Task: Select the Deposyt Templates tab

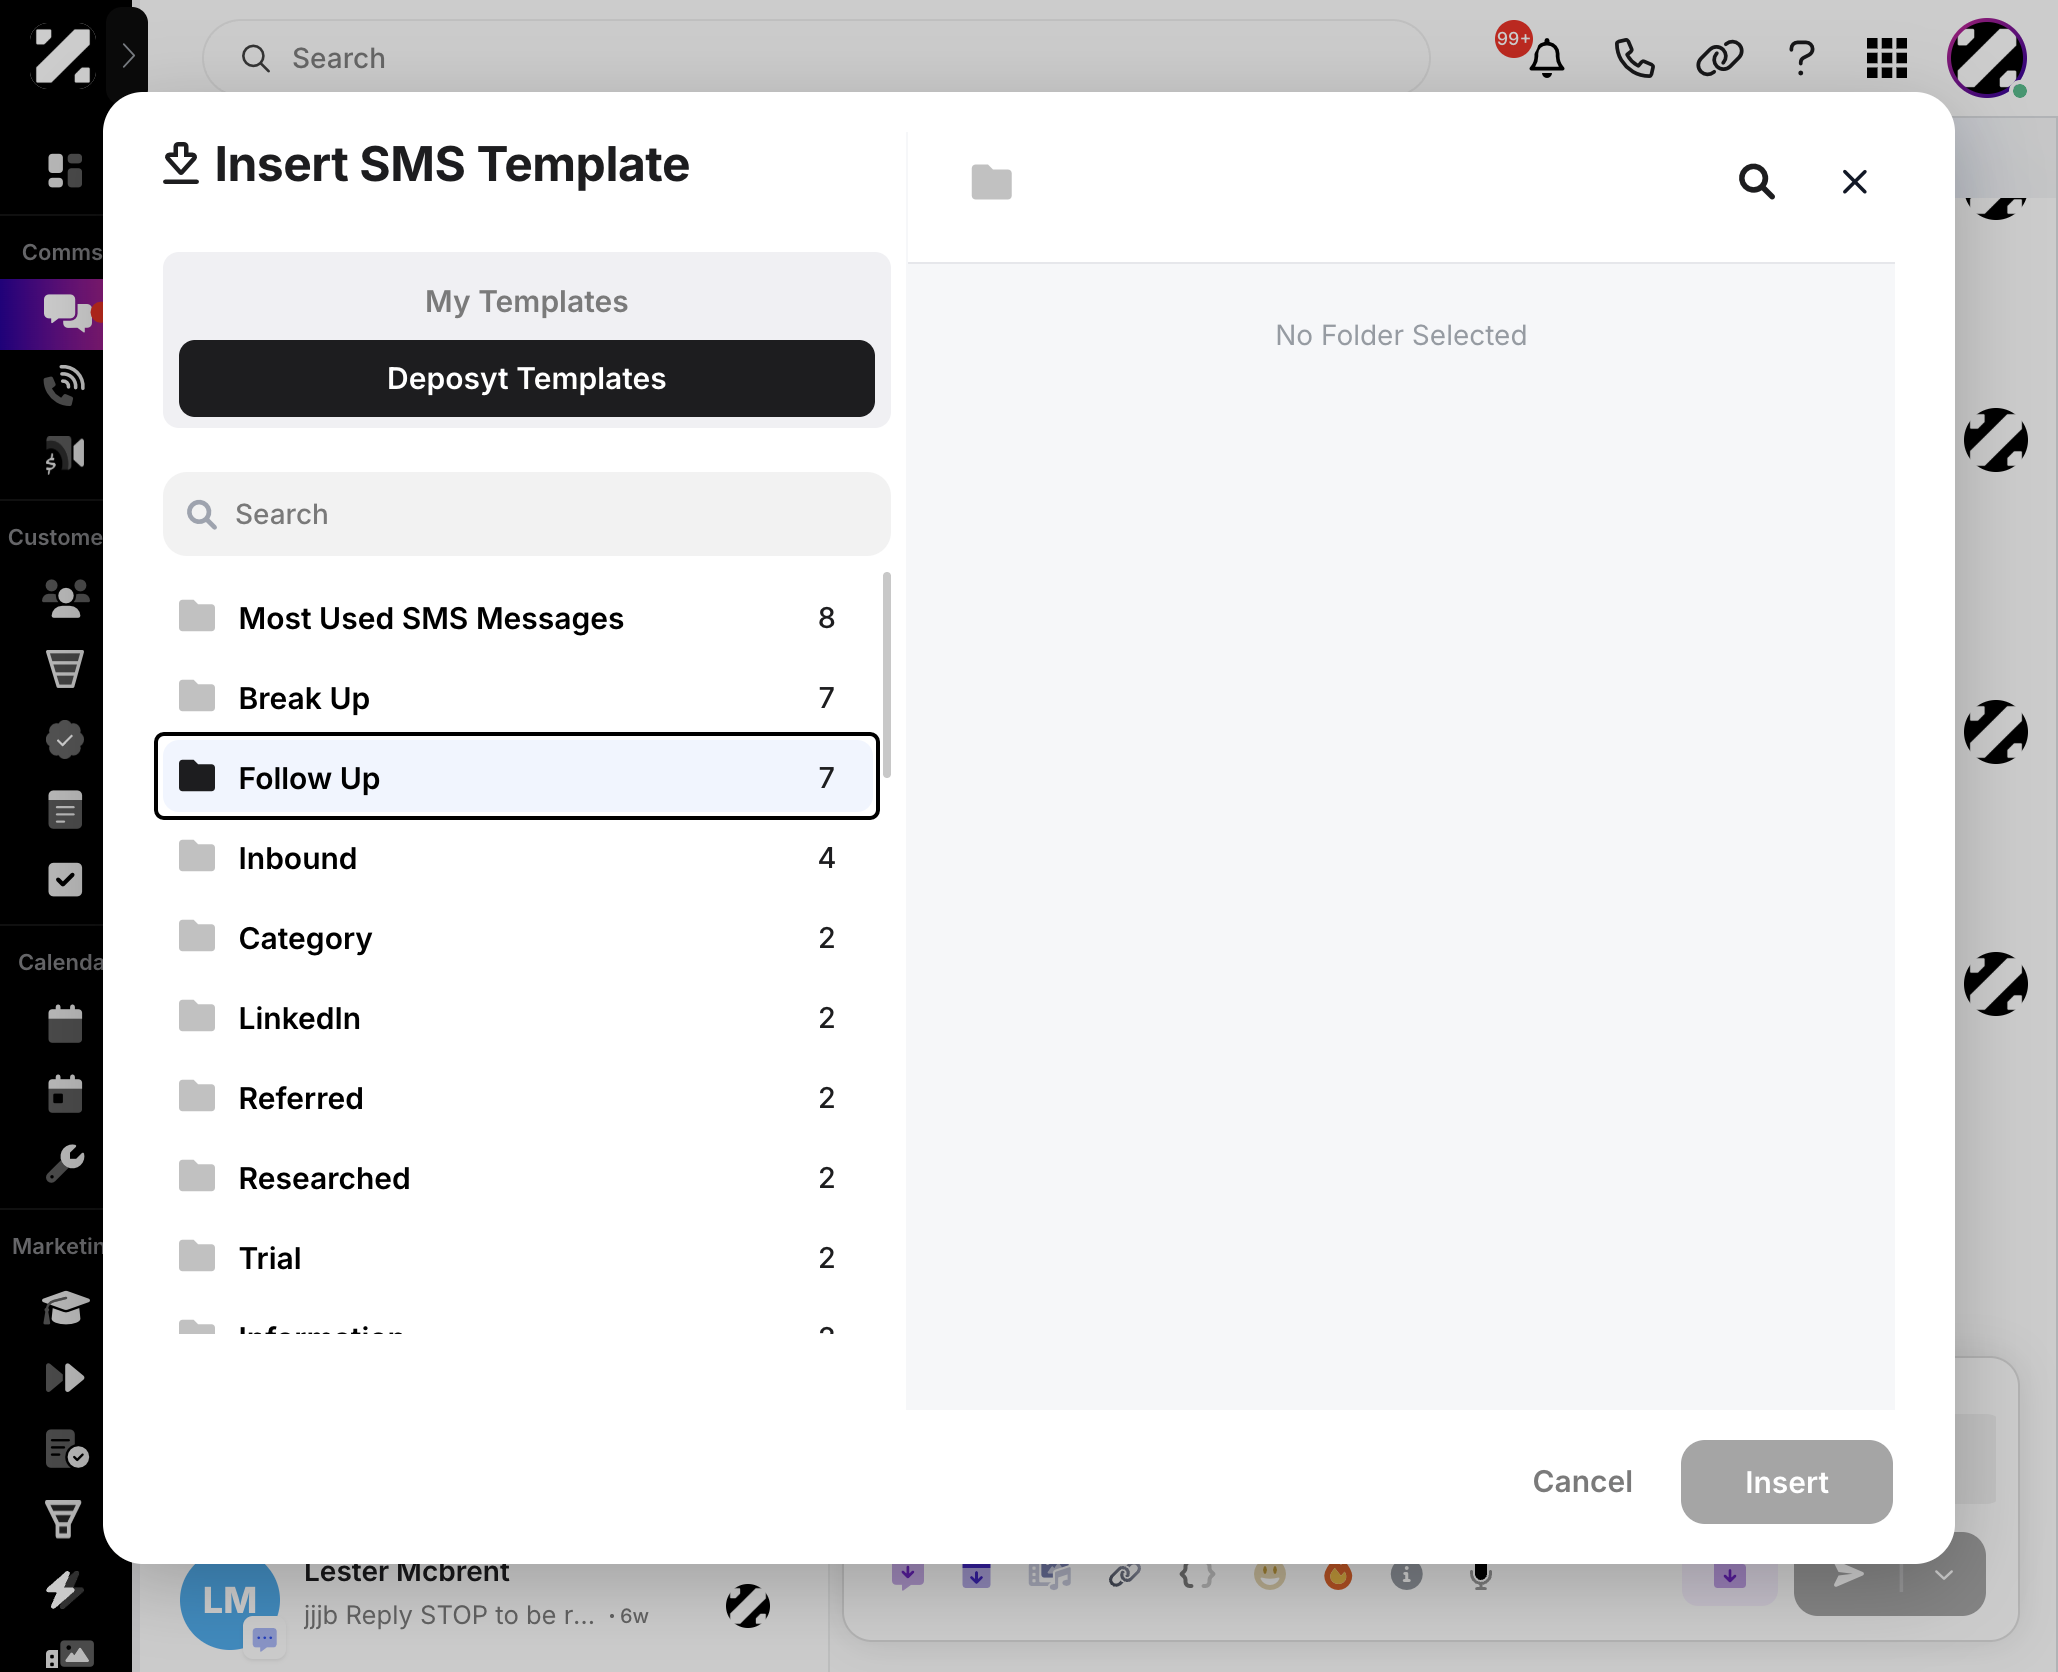Action: click(x=526, y=378)
